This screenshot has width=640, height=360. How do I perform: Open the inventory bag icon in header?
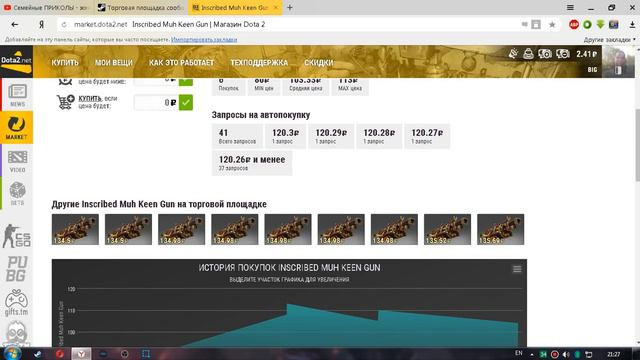pyautogui.click(x=528, y=53)
